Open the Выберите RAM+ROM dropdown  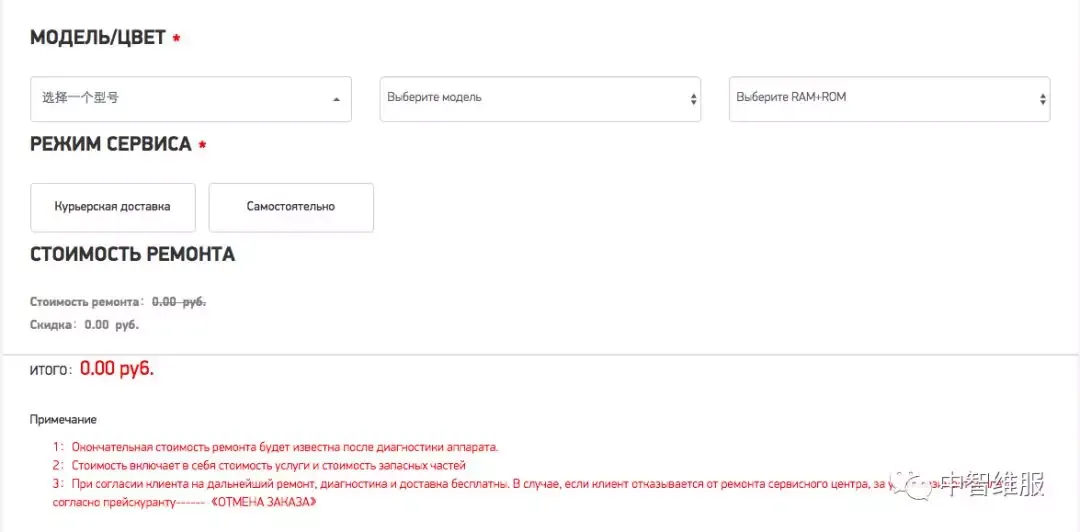[889, 99]
